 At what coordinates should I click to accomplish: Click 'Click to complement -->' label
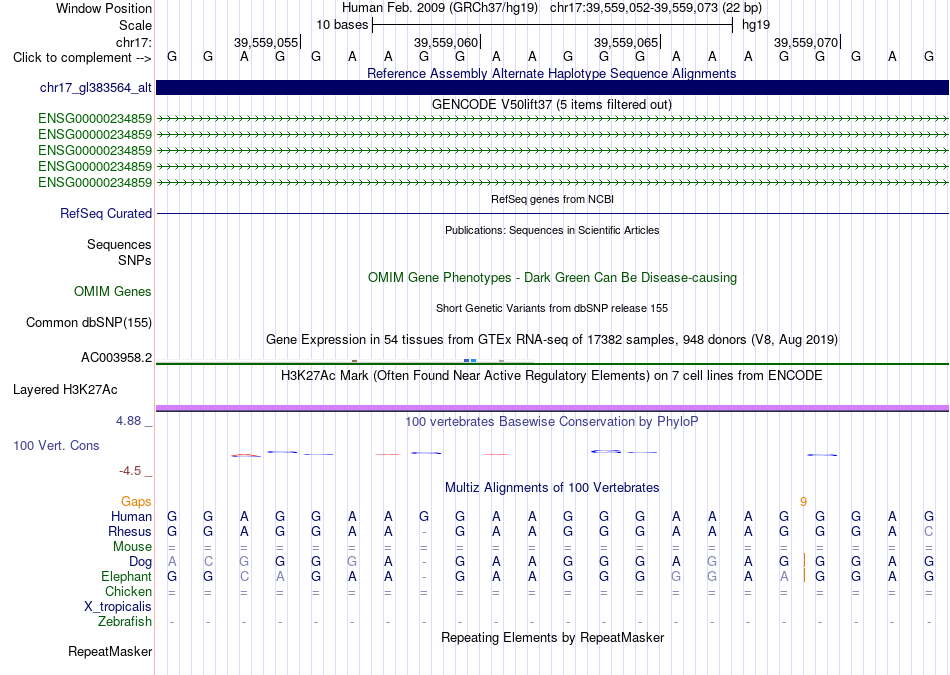(x=82, y=58)
